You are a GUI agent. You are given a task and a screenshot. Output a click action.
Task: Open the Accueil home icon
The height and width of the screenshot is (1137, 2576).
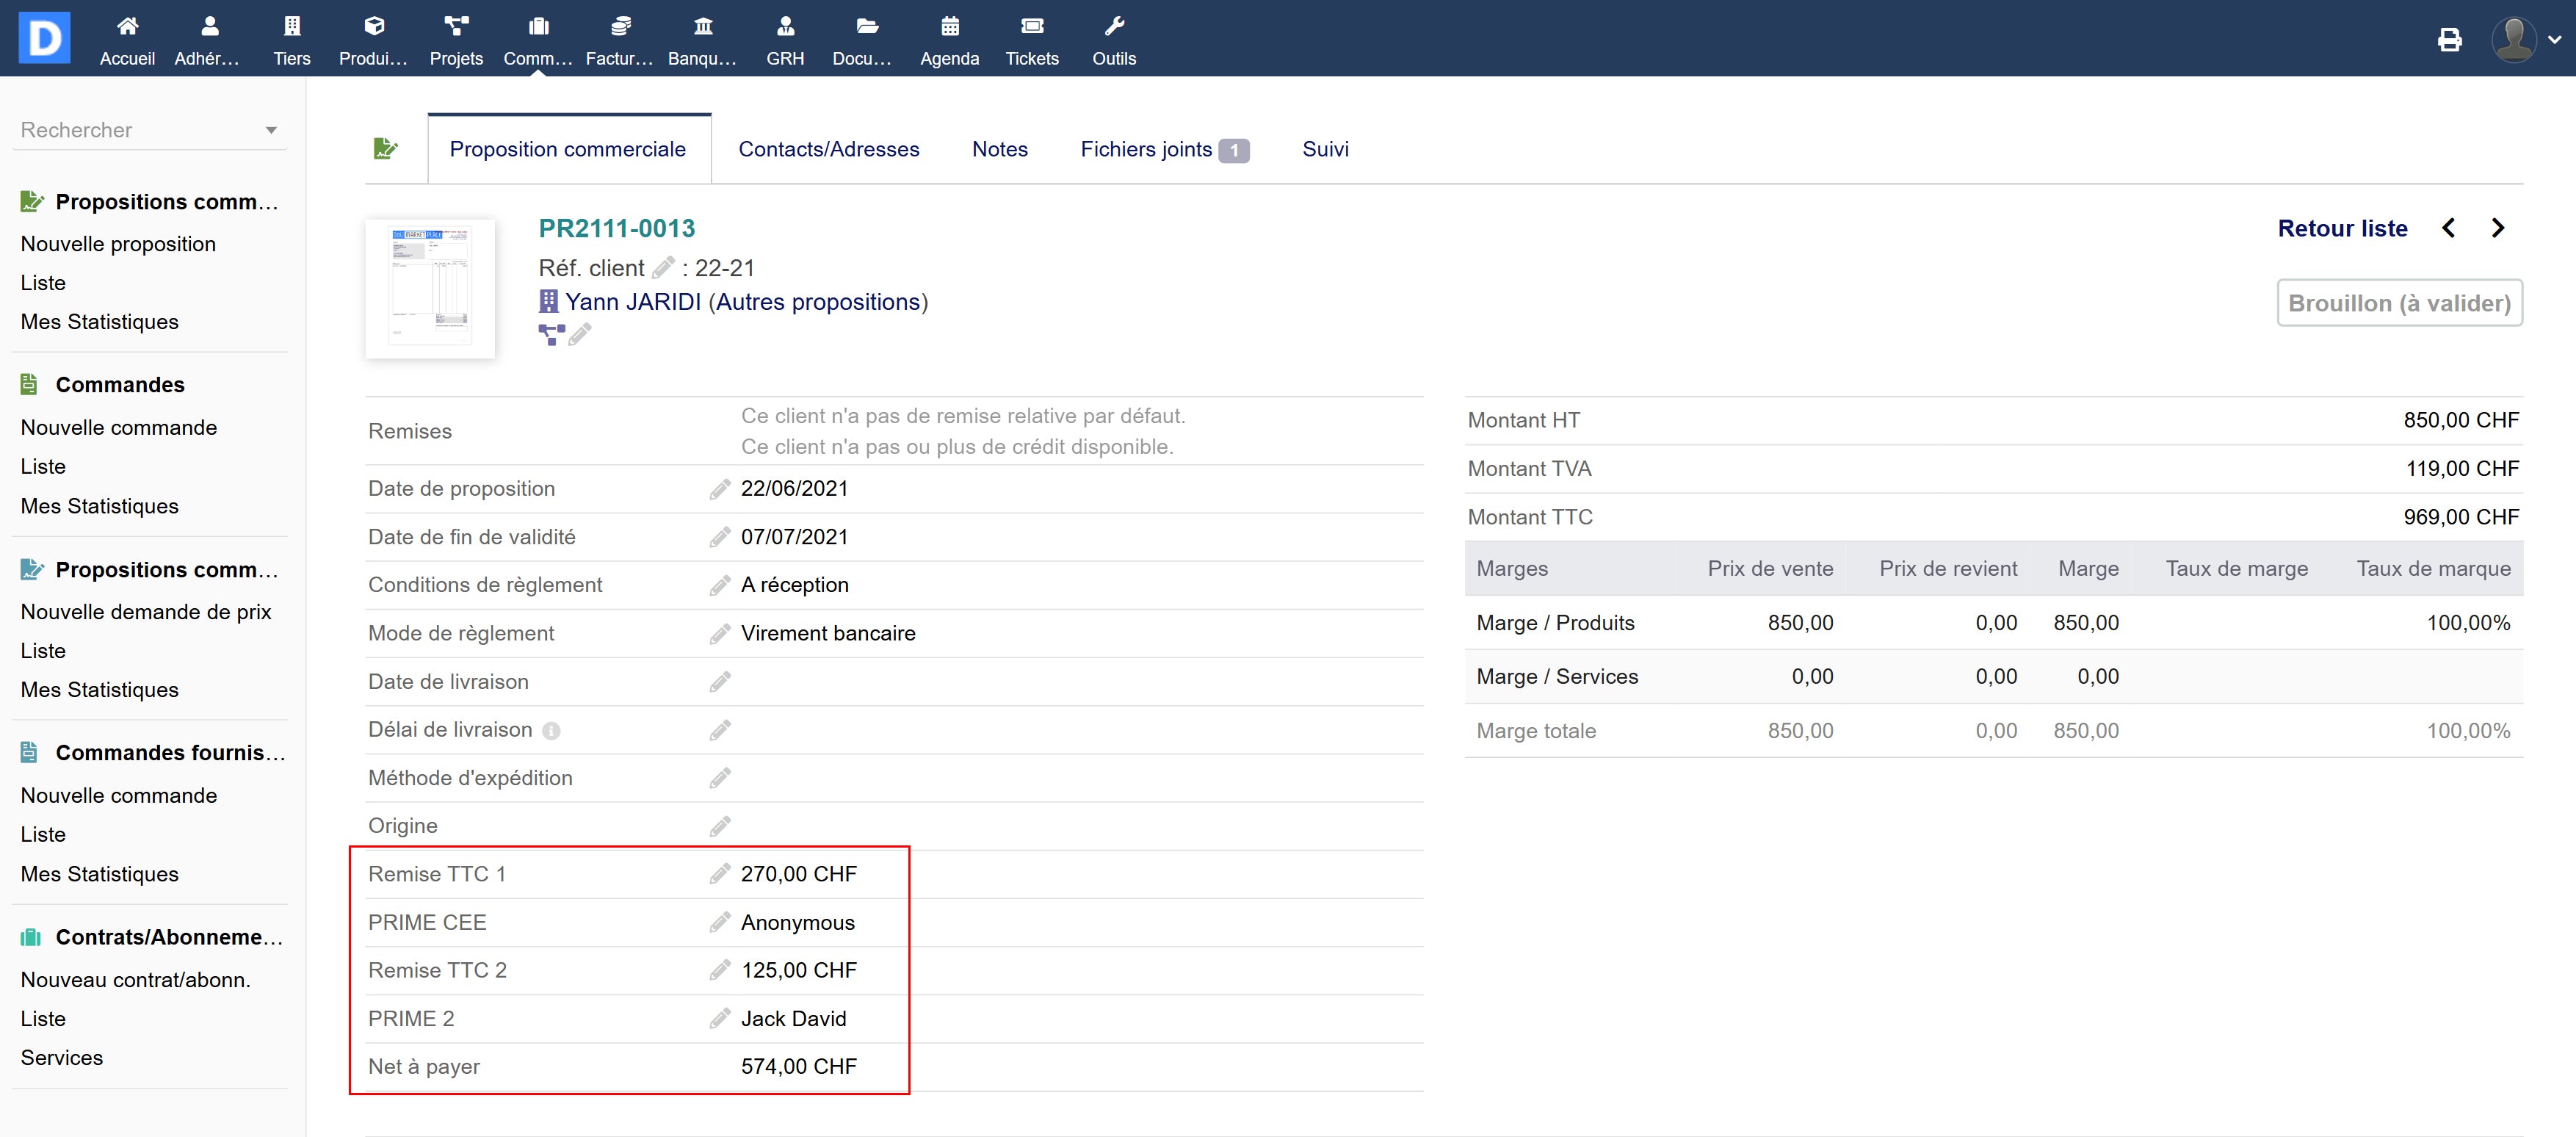[x=127, y=27]
